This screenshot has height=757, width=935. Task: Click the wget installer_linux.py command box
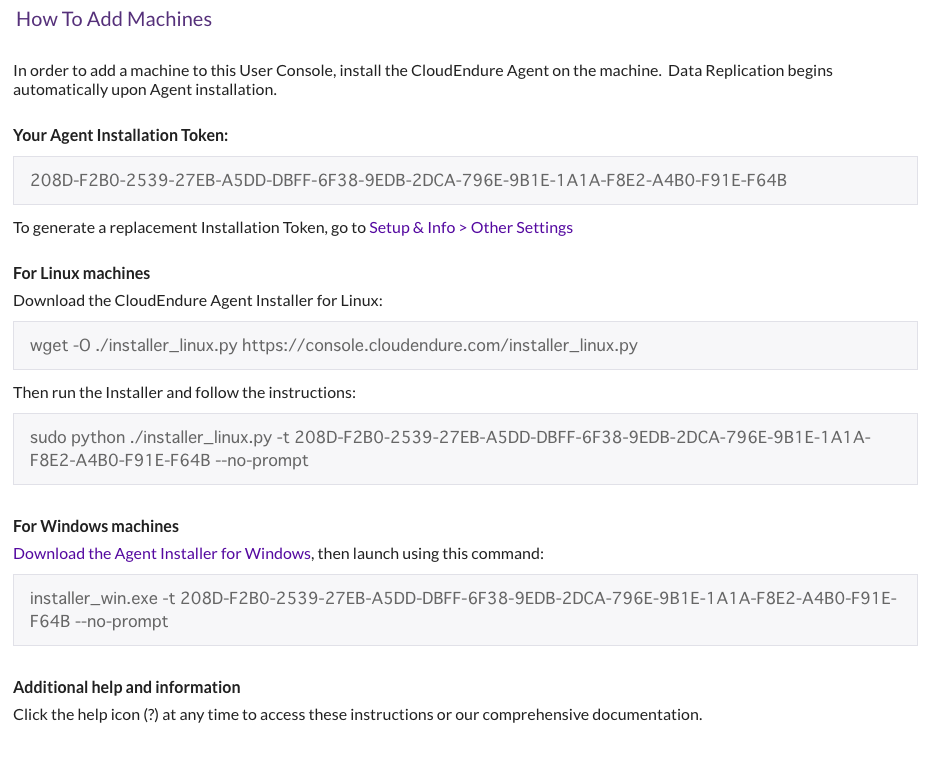point(465,345)
